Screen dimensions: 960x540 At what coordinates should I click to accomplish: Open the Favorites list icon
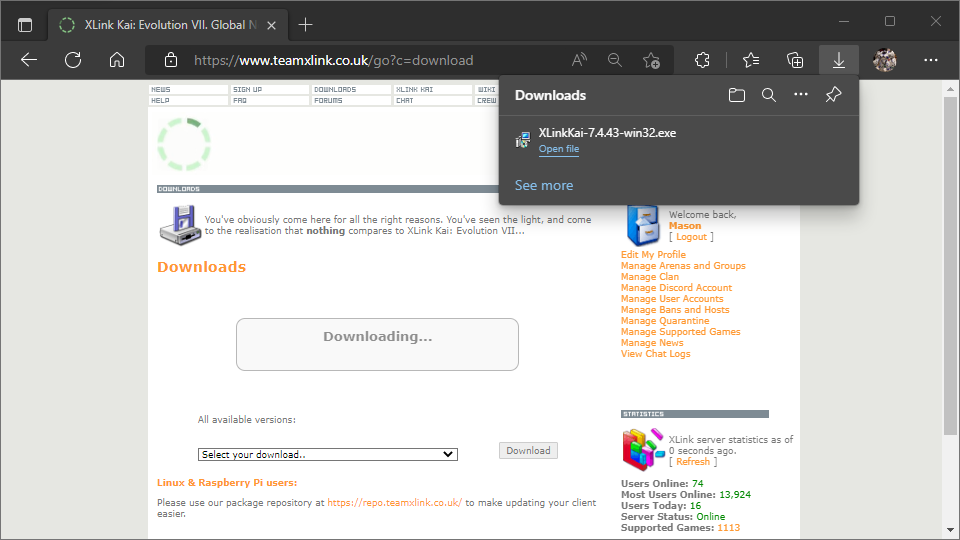pos(752,60)
